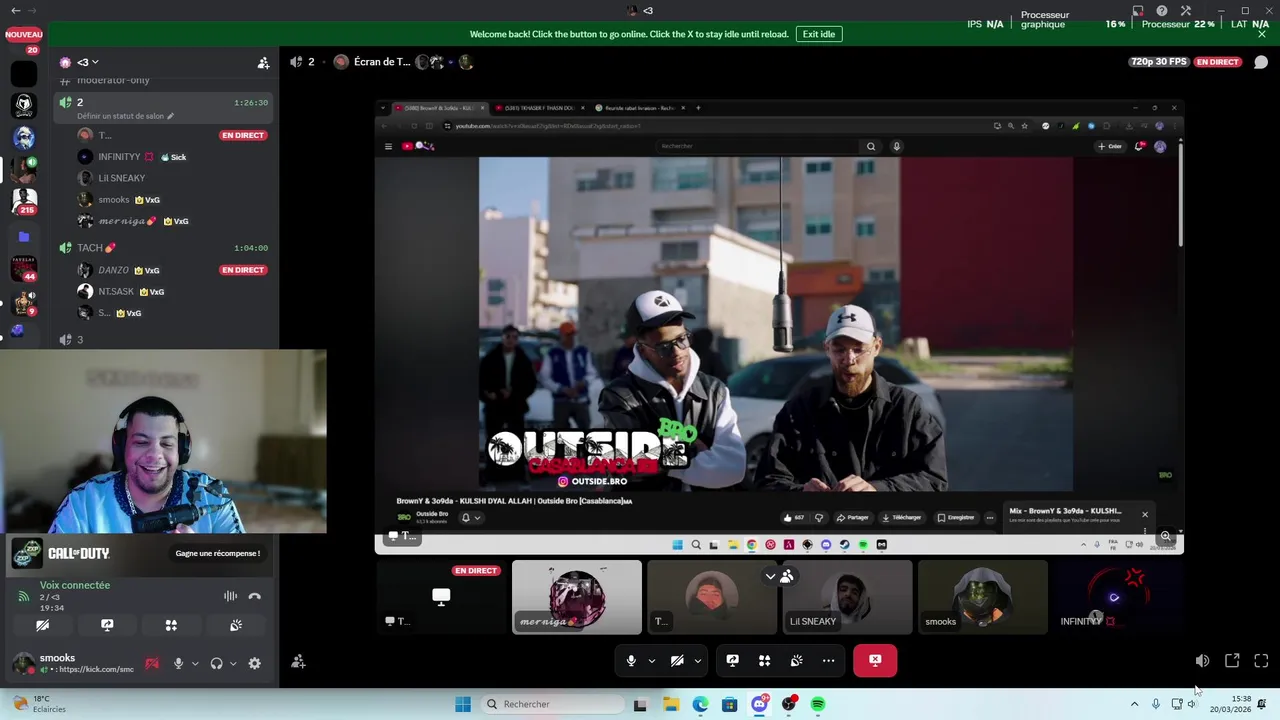
Task: Expand microphone options in call control bar
Action: click(x=651, y=660)
